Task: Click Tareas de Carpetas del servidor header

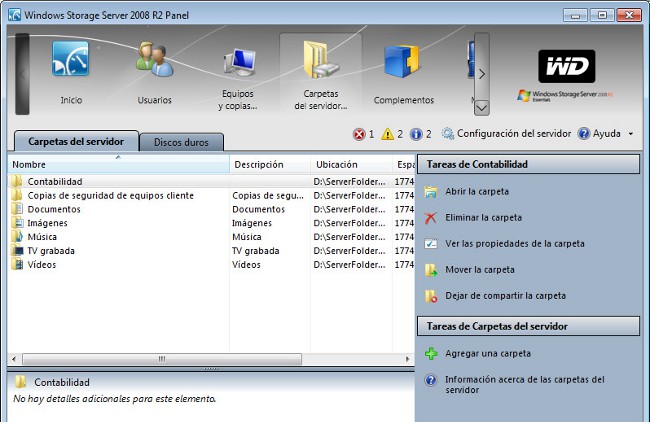Action: pyautogui.click(x=529, y=326)
